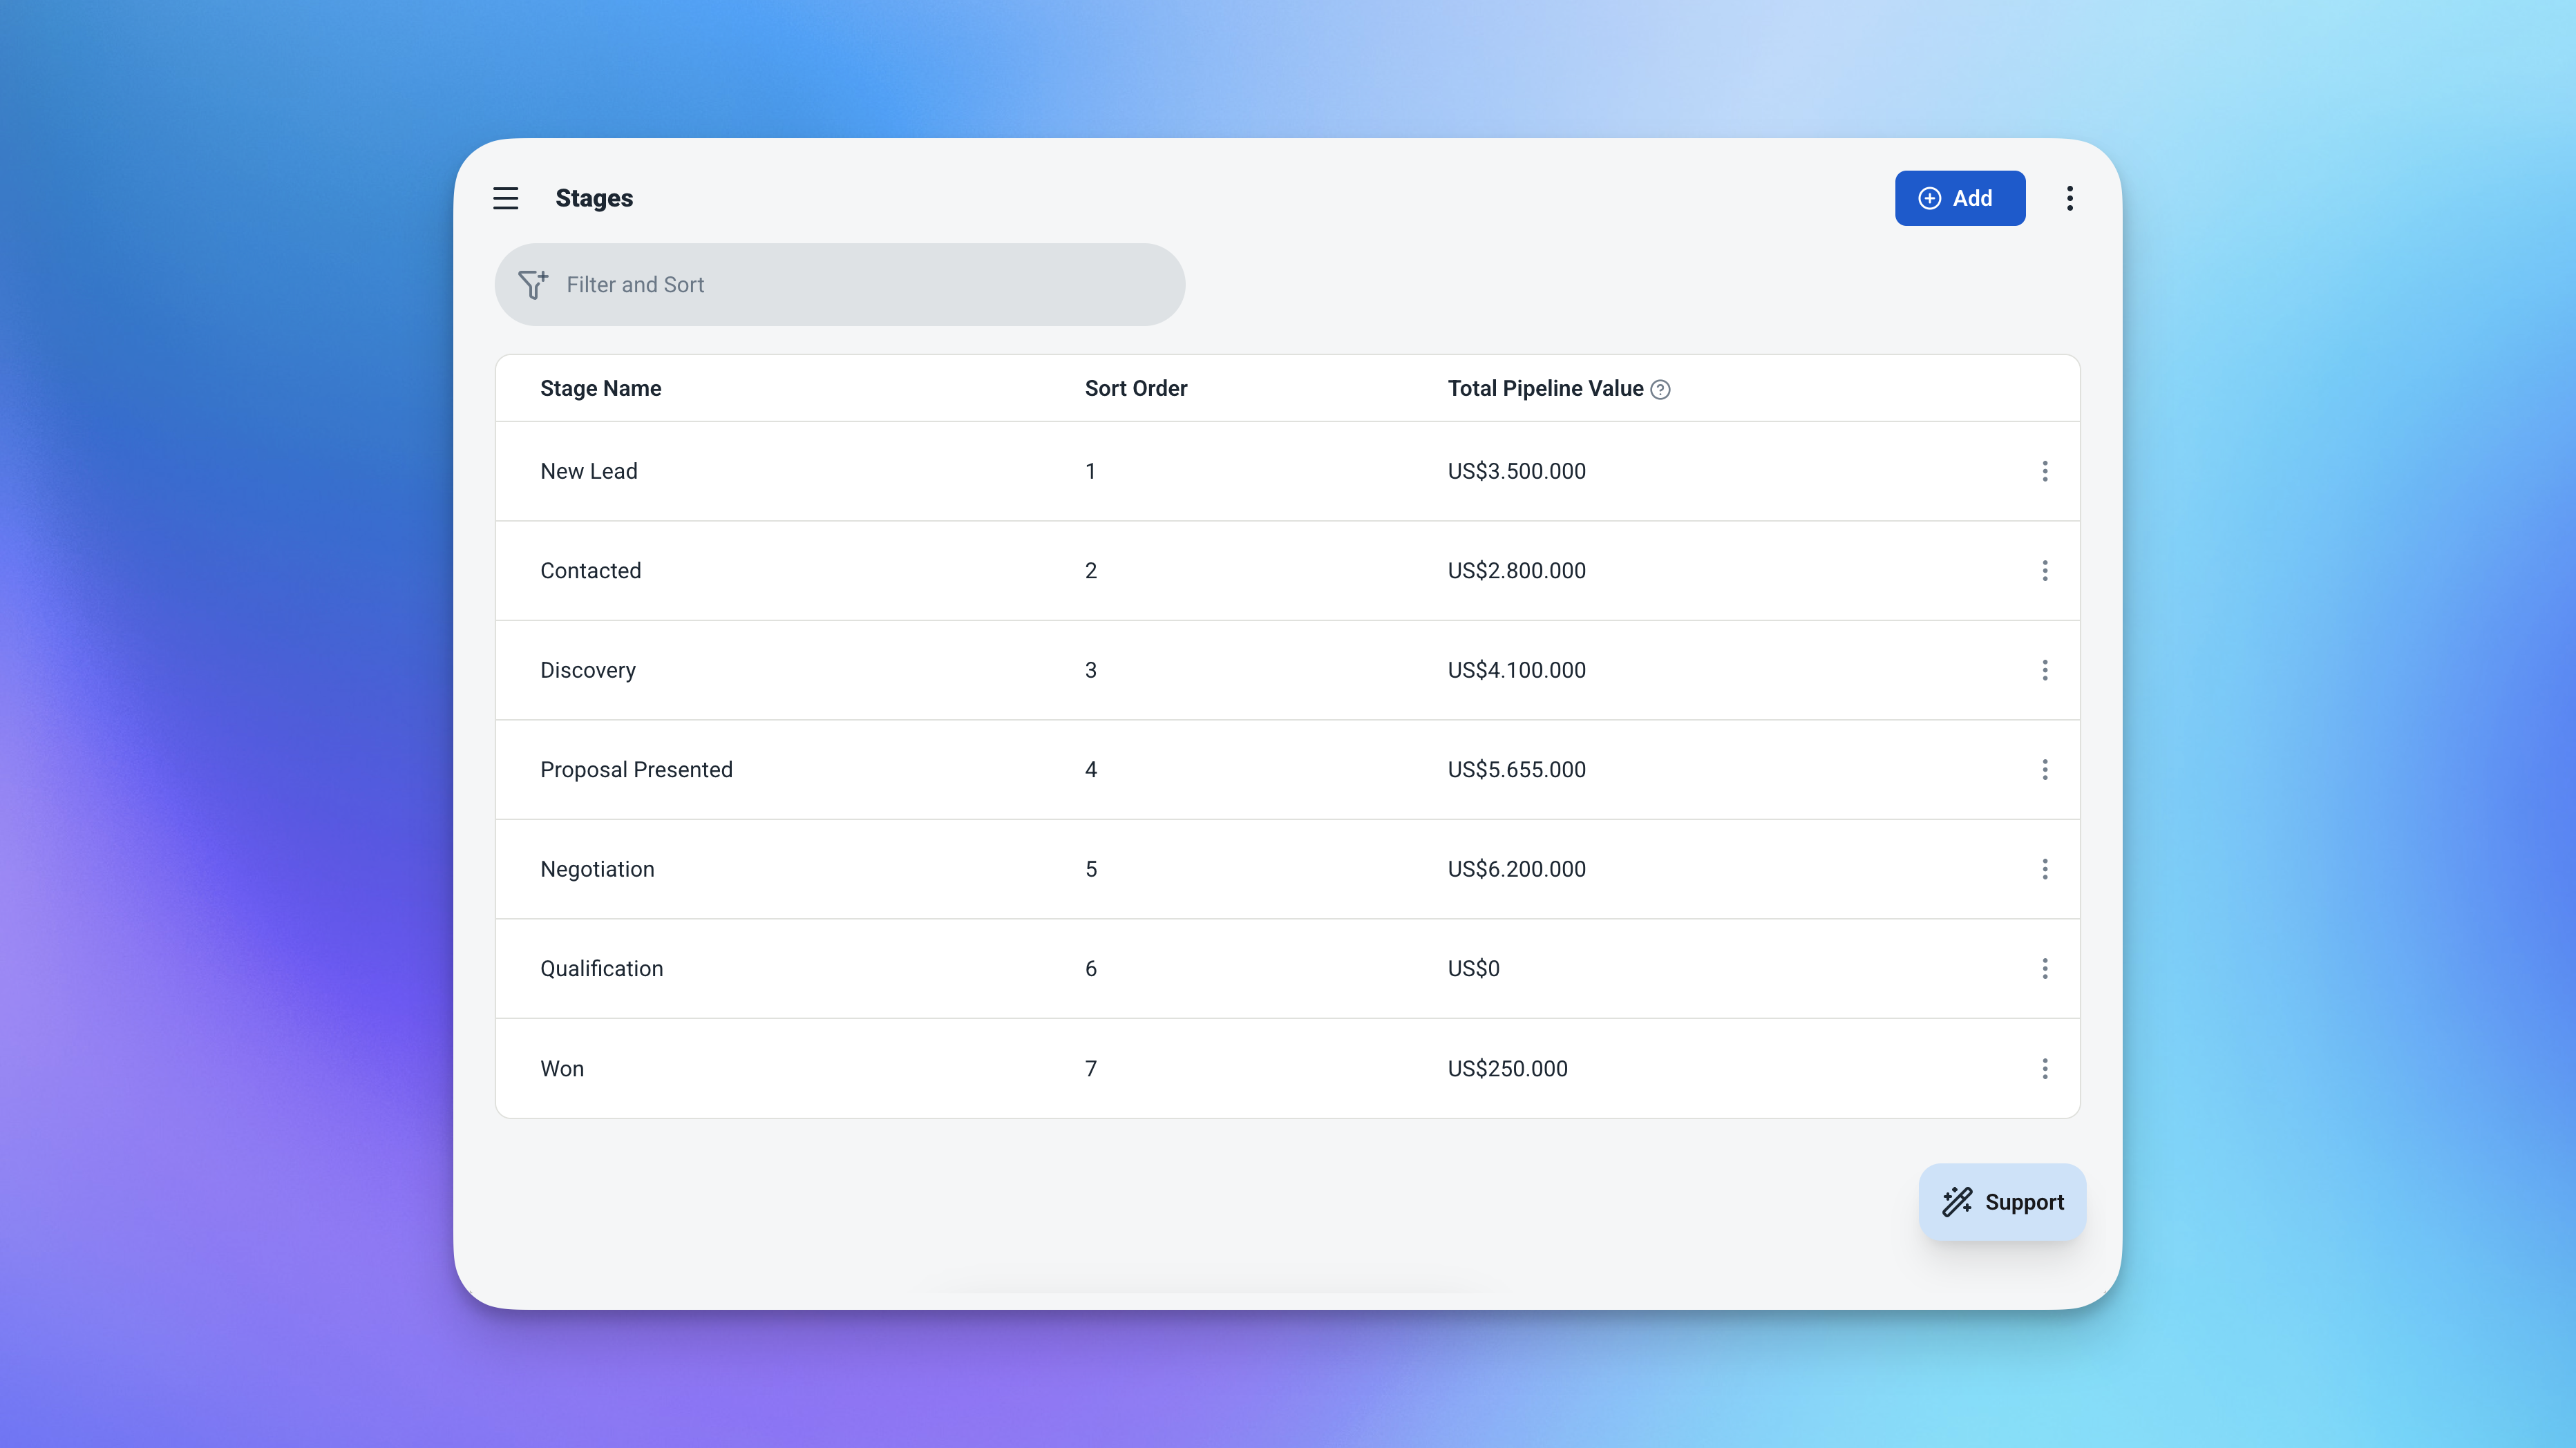This screenshot has width=2576, height=1448.
Task: Open the page-level more options menu
Action: click(2069, 198)
